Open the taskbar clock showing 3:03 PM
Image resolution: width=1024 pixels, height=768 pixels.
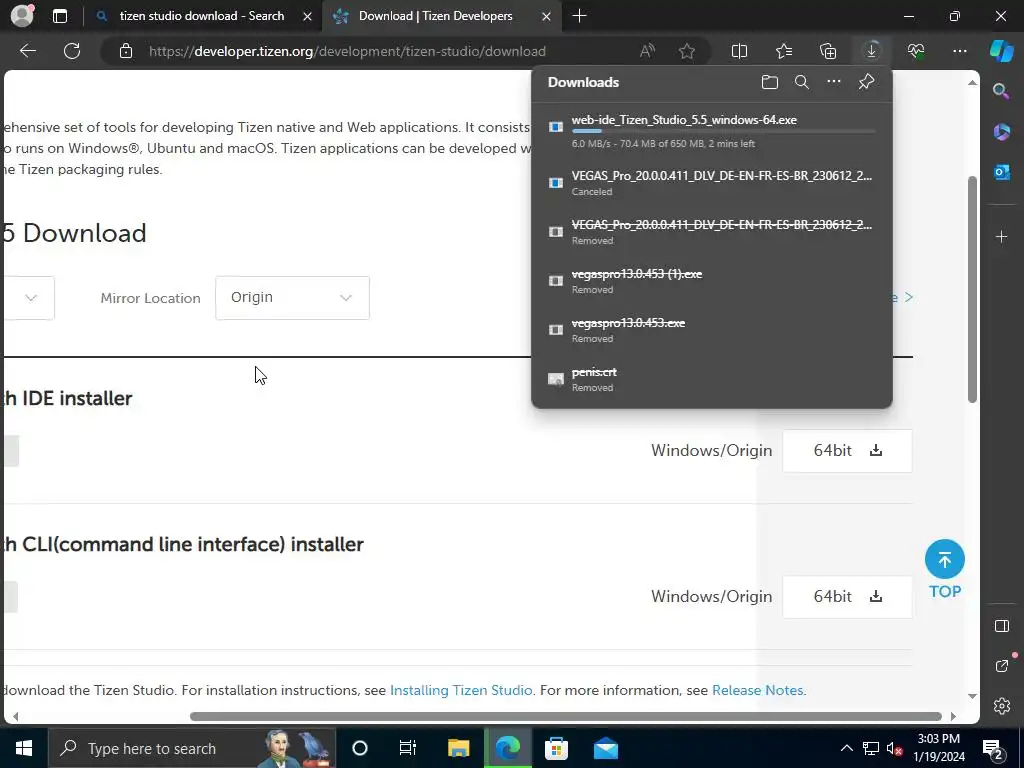938,748
